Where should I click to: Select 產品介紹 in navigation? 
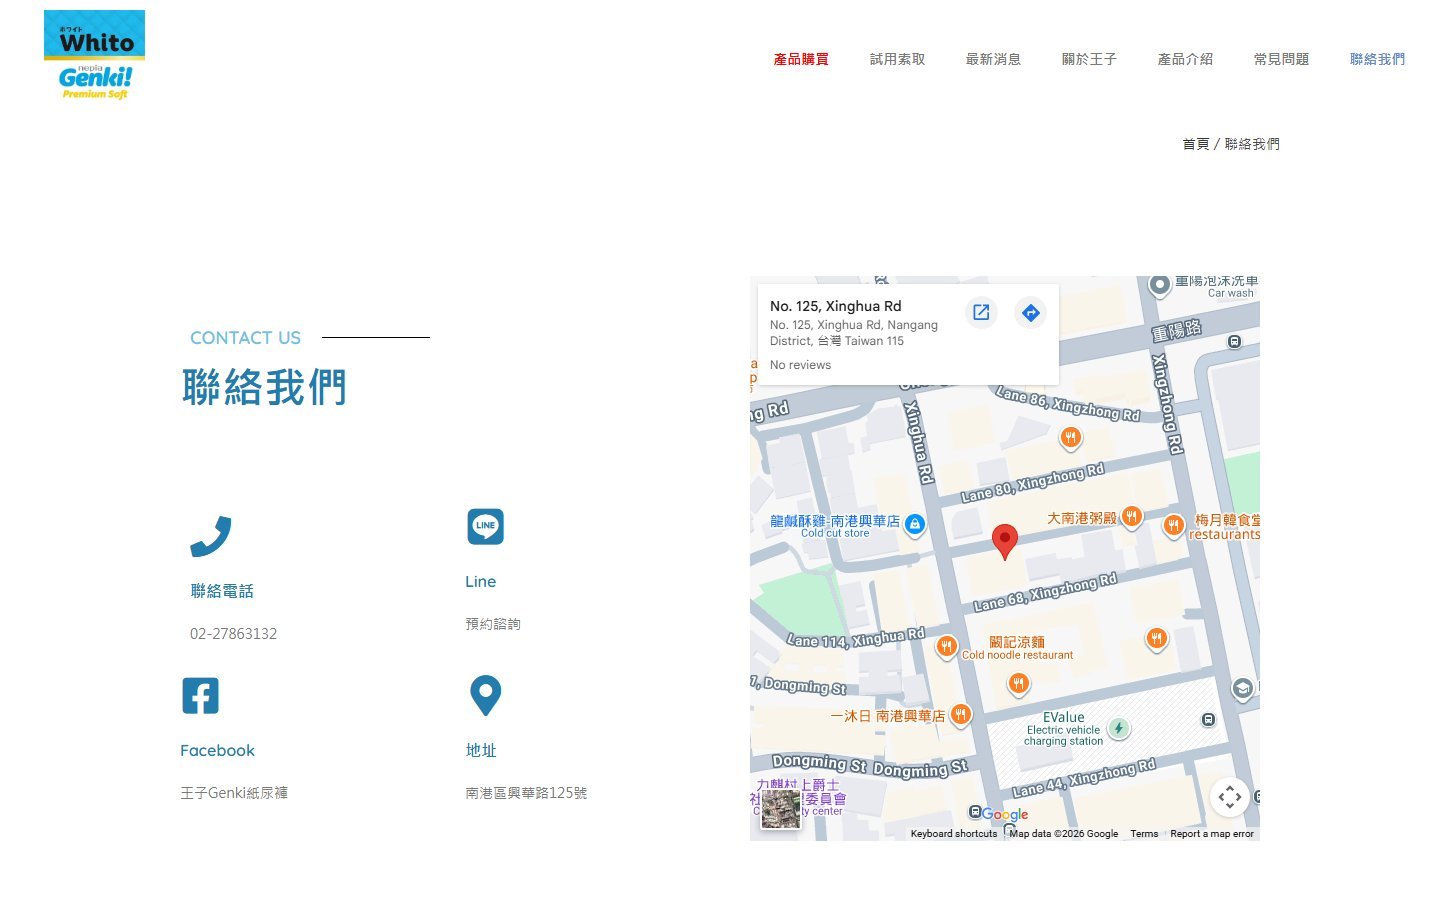[x=1185, y=60]
